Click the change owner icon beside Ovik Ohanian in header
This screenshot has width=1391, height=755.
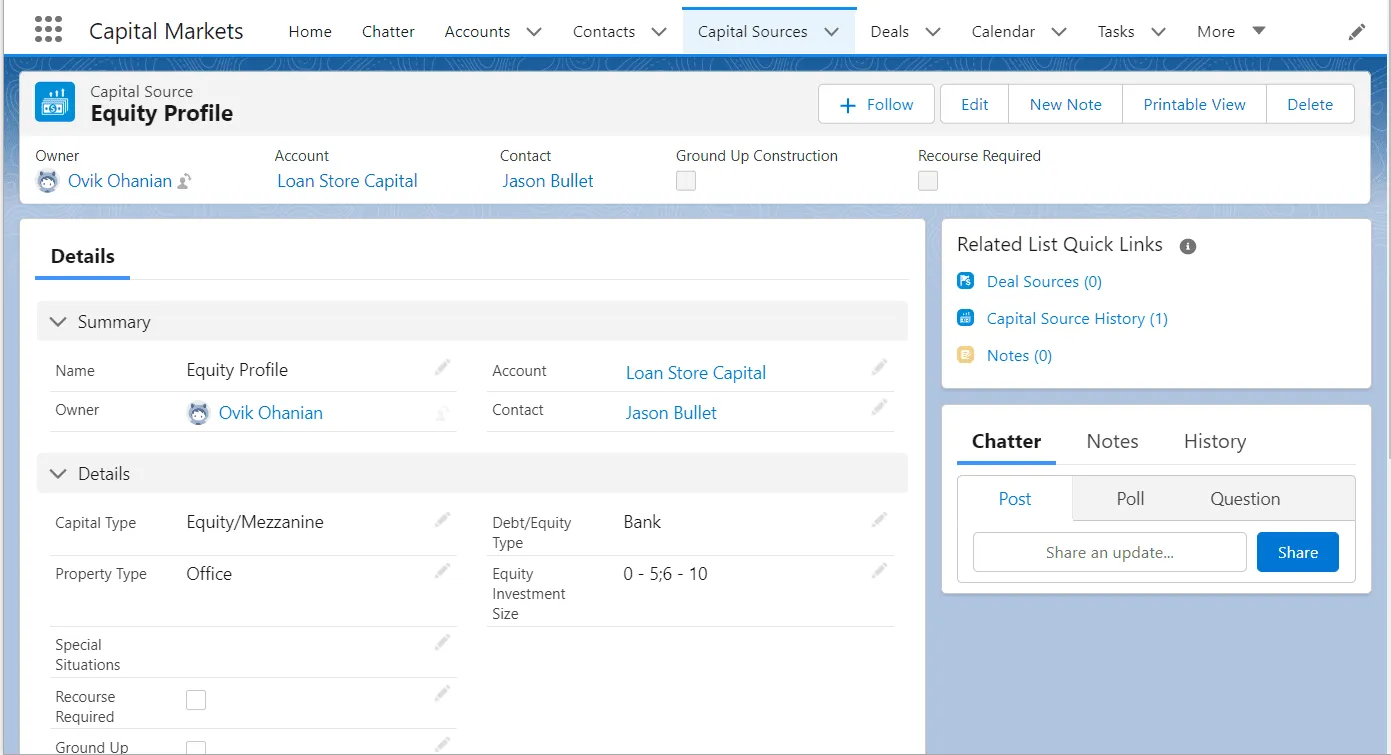pos(184,181)
